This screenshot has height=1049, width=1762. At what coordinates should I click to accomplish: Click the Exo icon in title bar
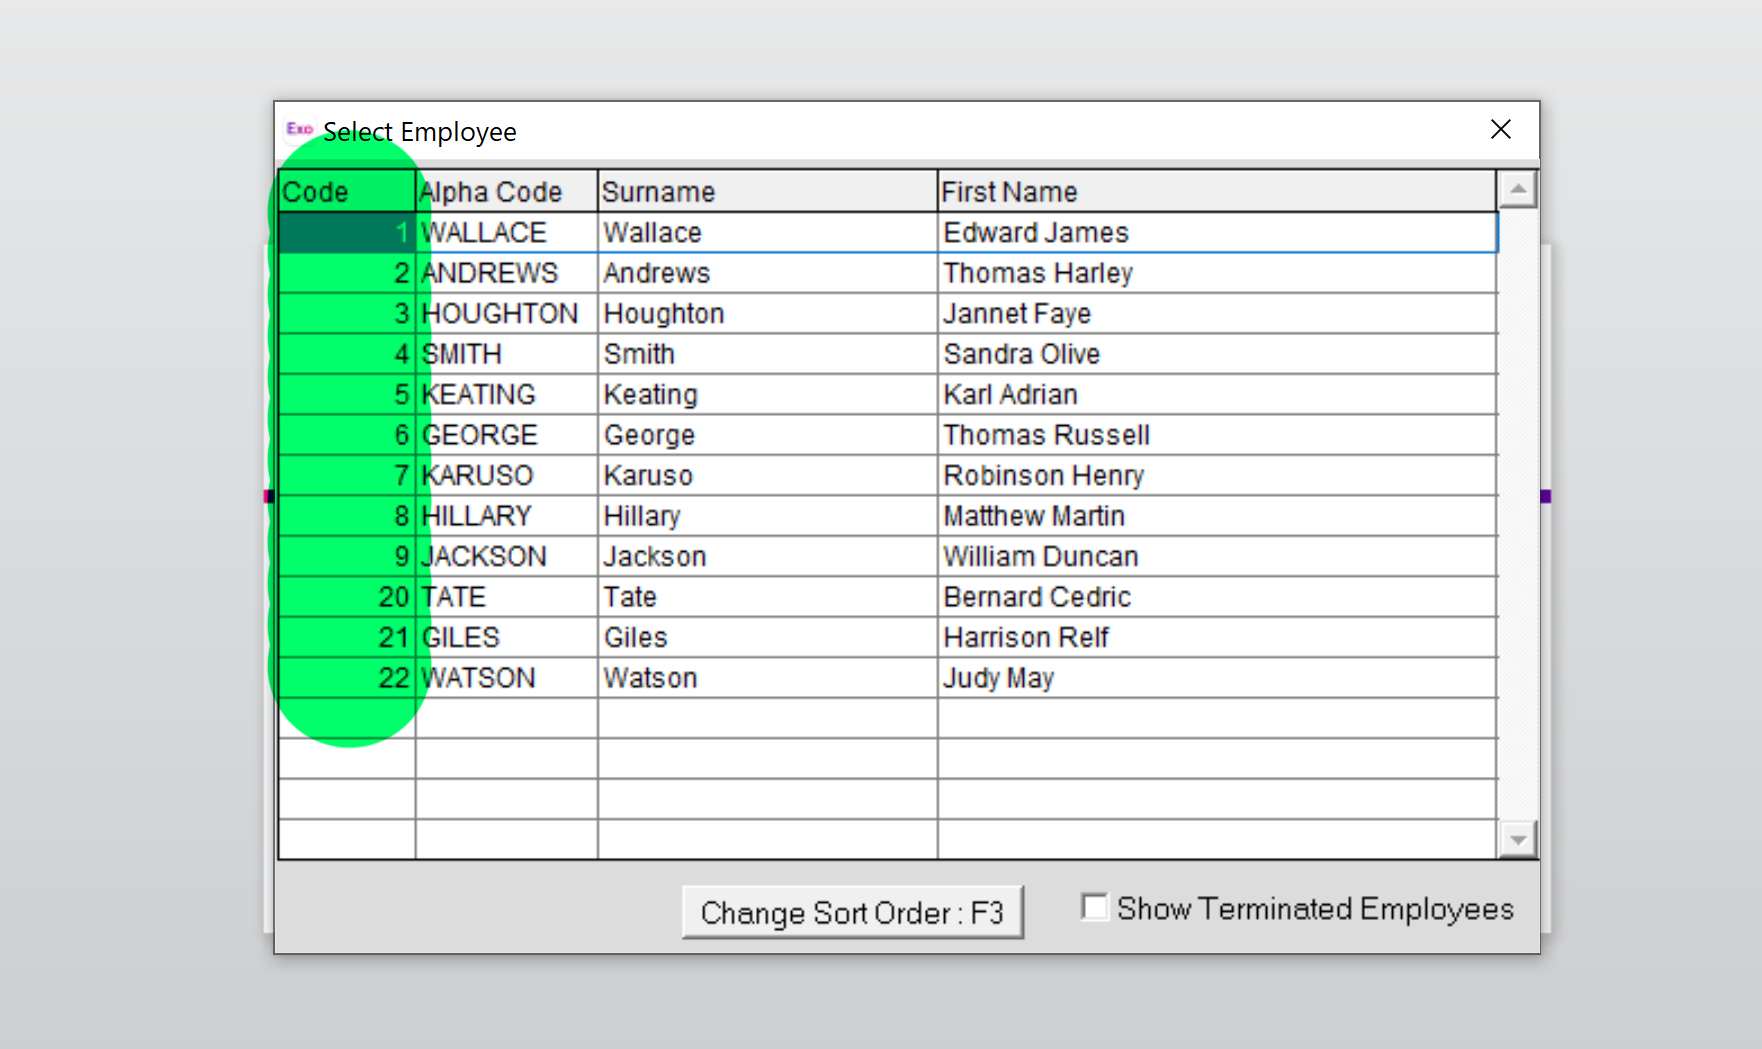[299, 130]
